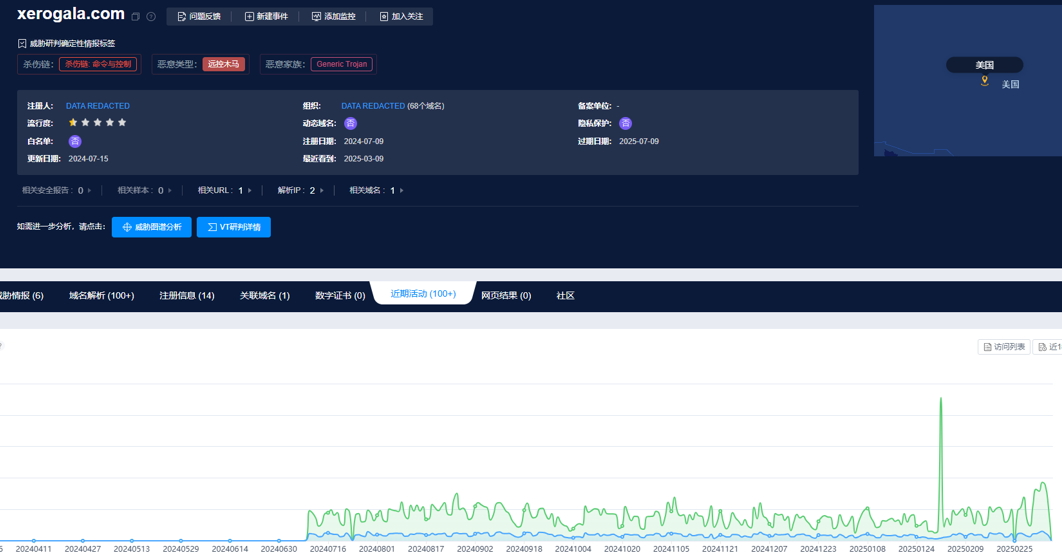Click the last gray star in 流行度
The image size is (1062, 557).
pyautogui.click(x=122, y=123)
